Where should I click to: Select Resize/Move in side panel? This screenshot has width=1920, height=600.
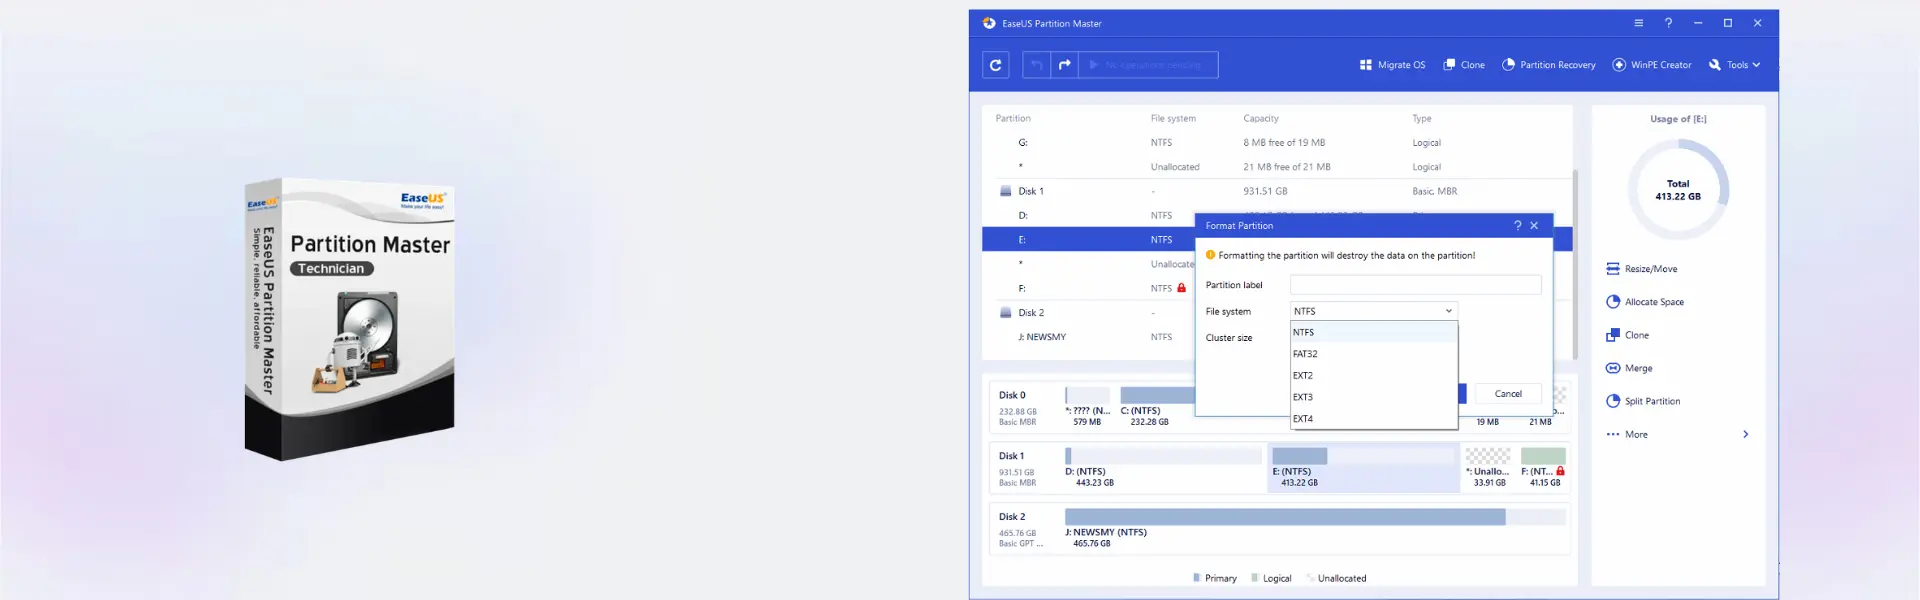pyautogui.click(x=1641, y=269)
